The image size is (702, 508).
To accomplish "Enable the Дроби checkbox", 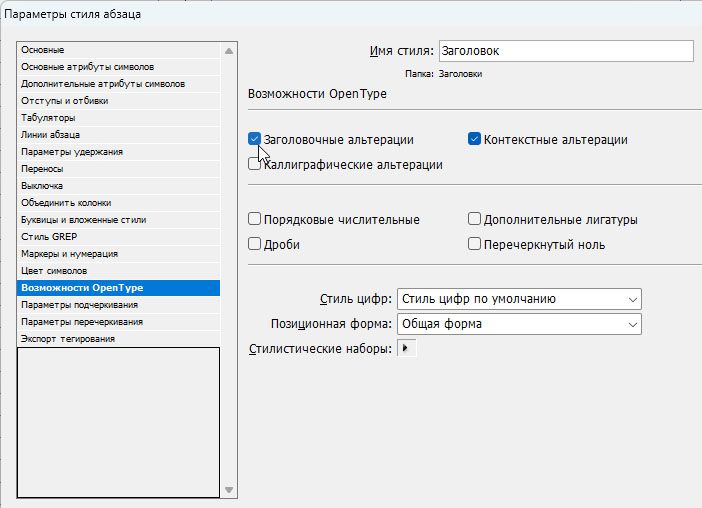I will (255, 244).
